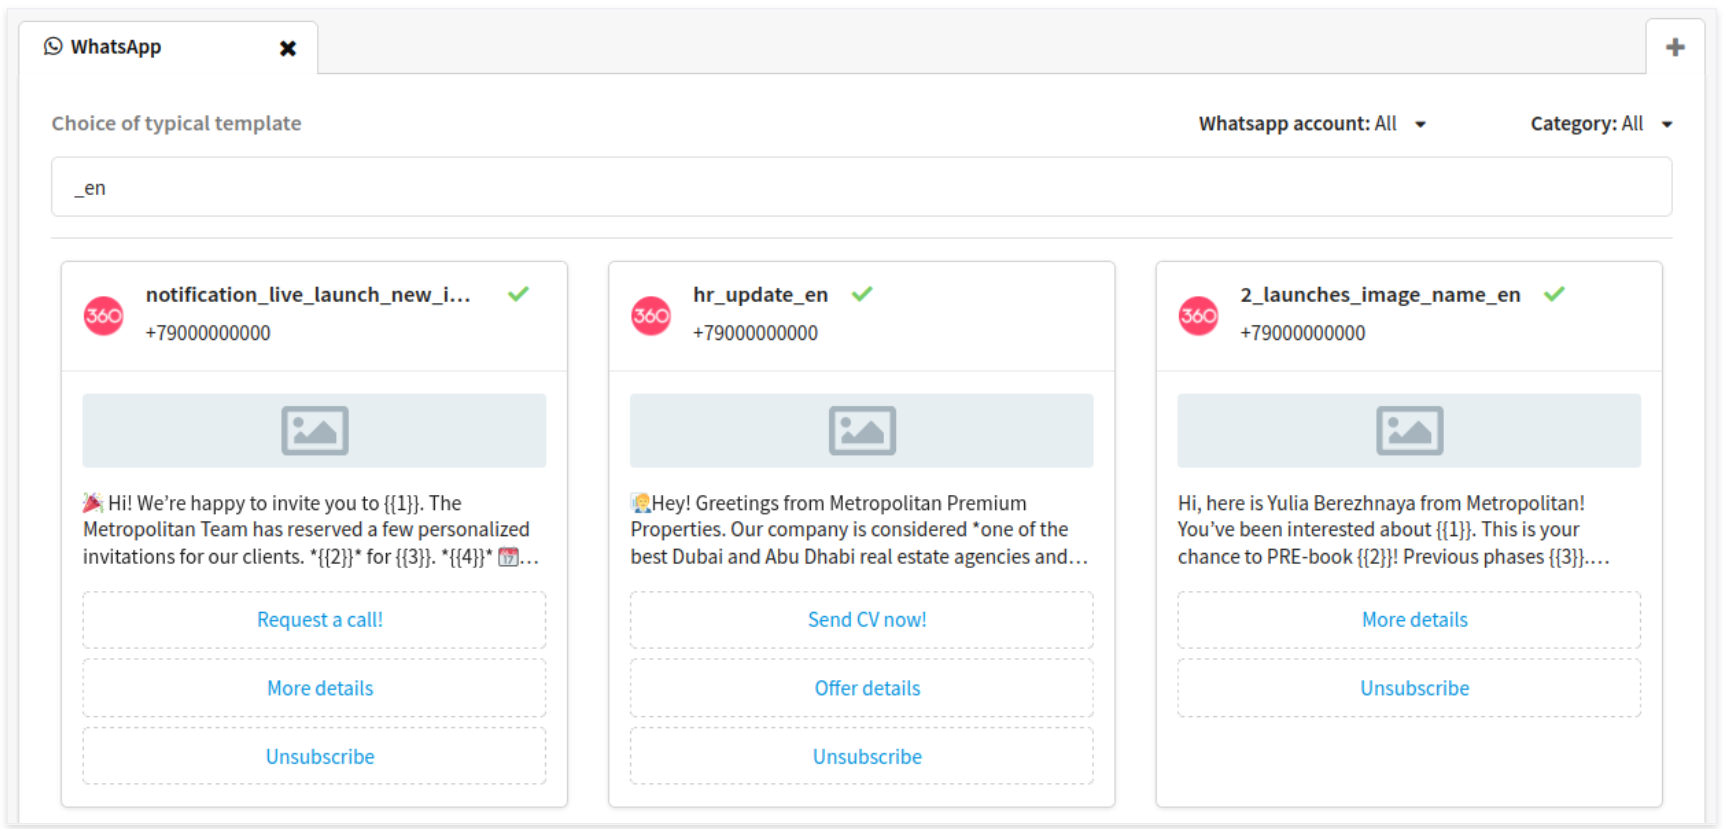Click the Choice of typical template heading
Viewport: 1723px width, 829px height.
[x=176, y=123]
